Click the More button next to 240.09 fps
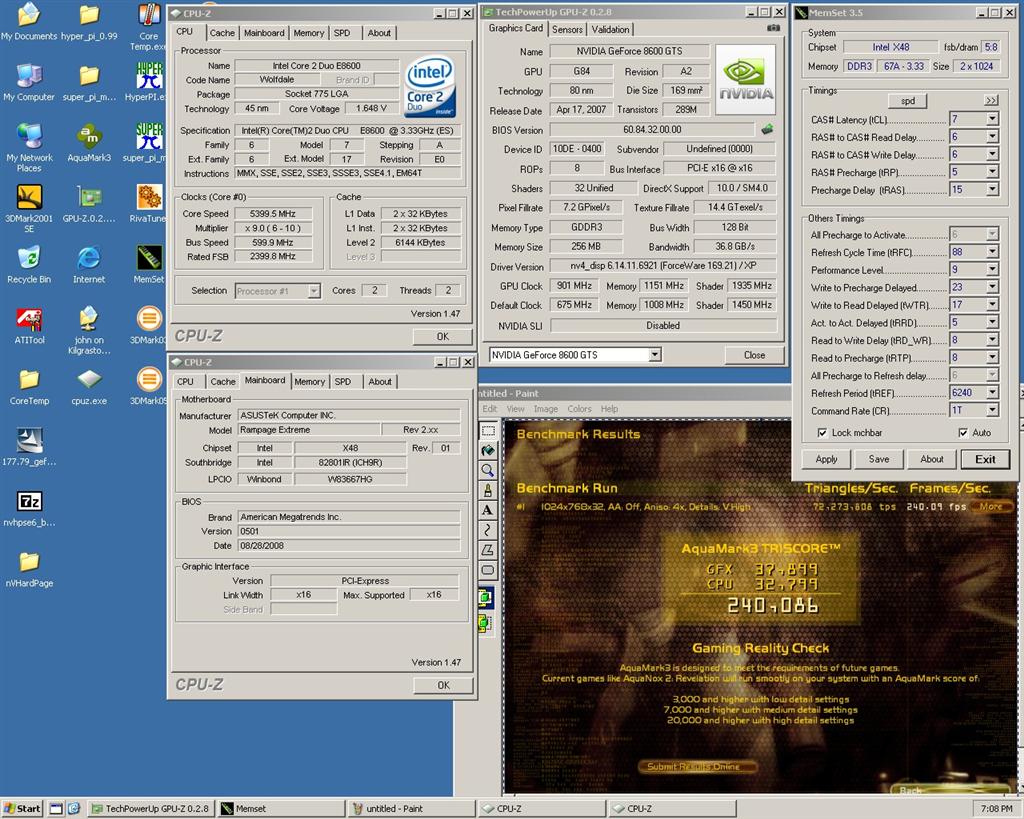The image size is (1024, 819). coord(991,506)
